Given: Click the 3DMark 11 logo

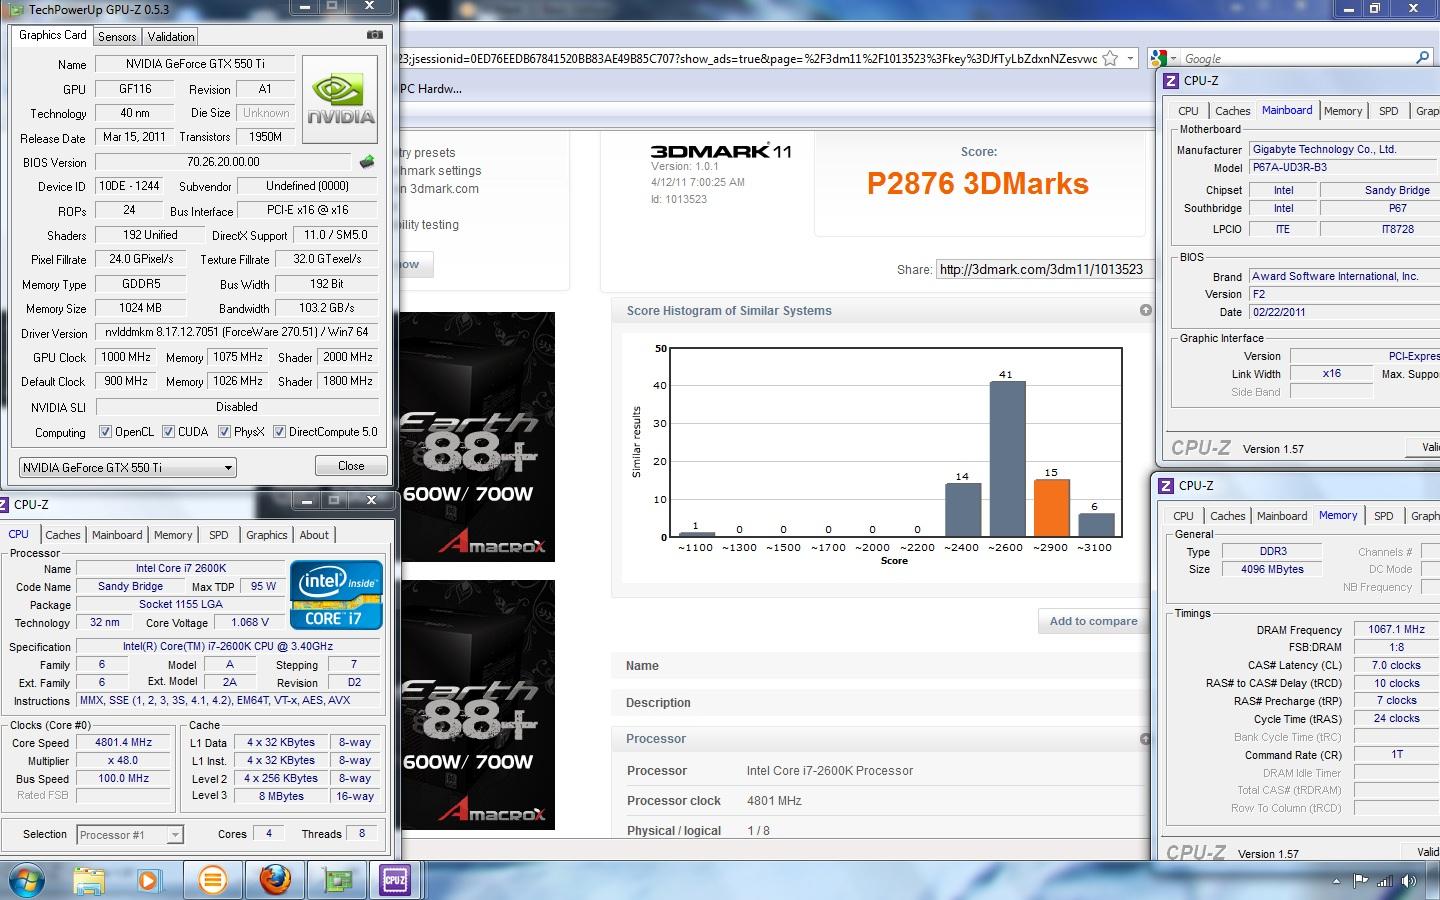Looking at the screenshot, I should [x=721, y=151].
